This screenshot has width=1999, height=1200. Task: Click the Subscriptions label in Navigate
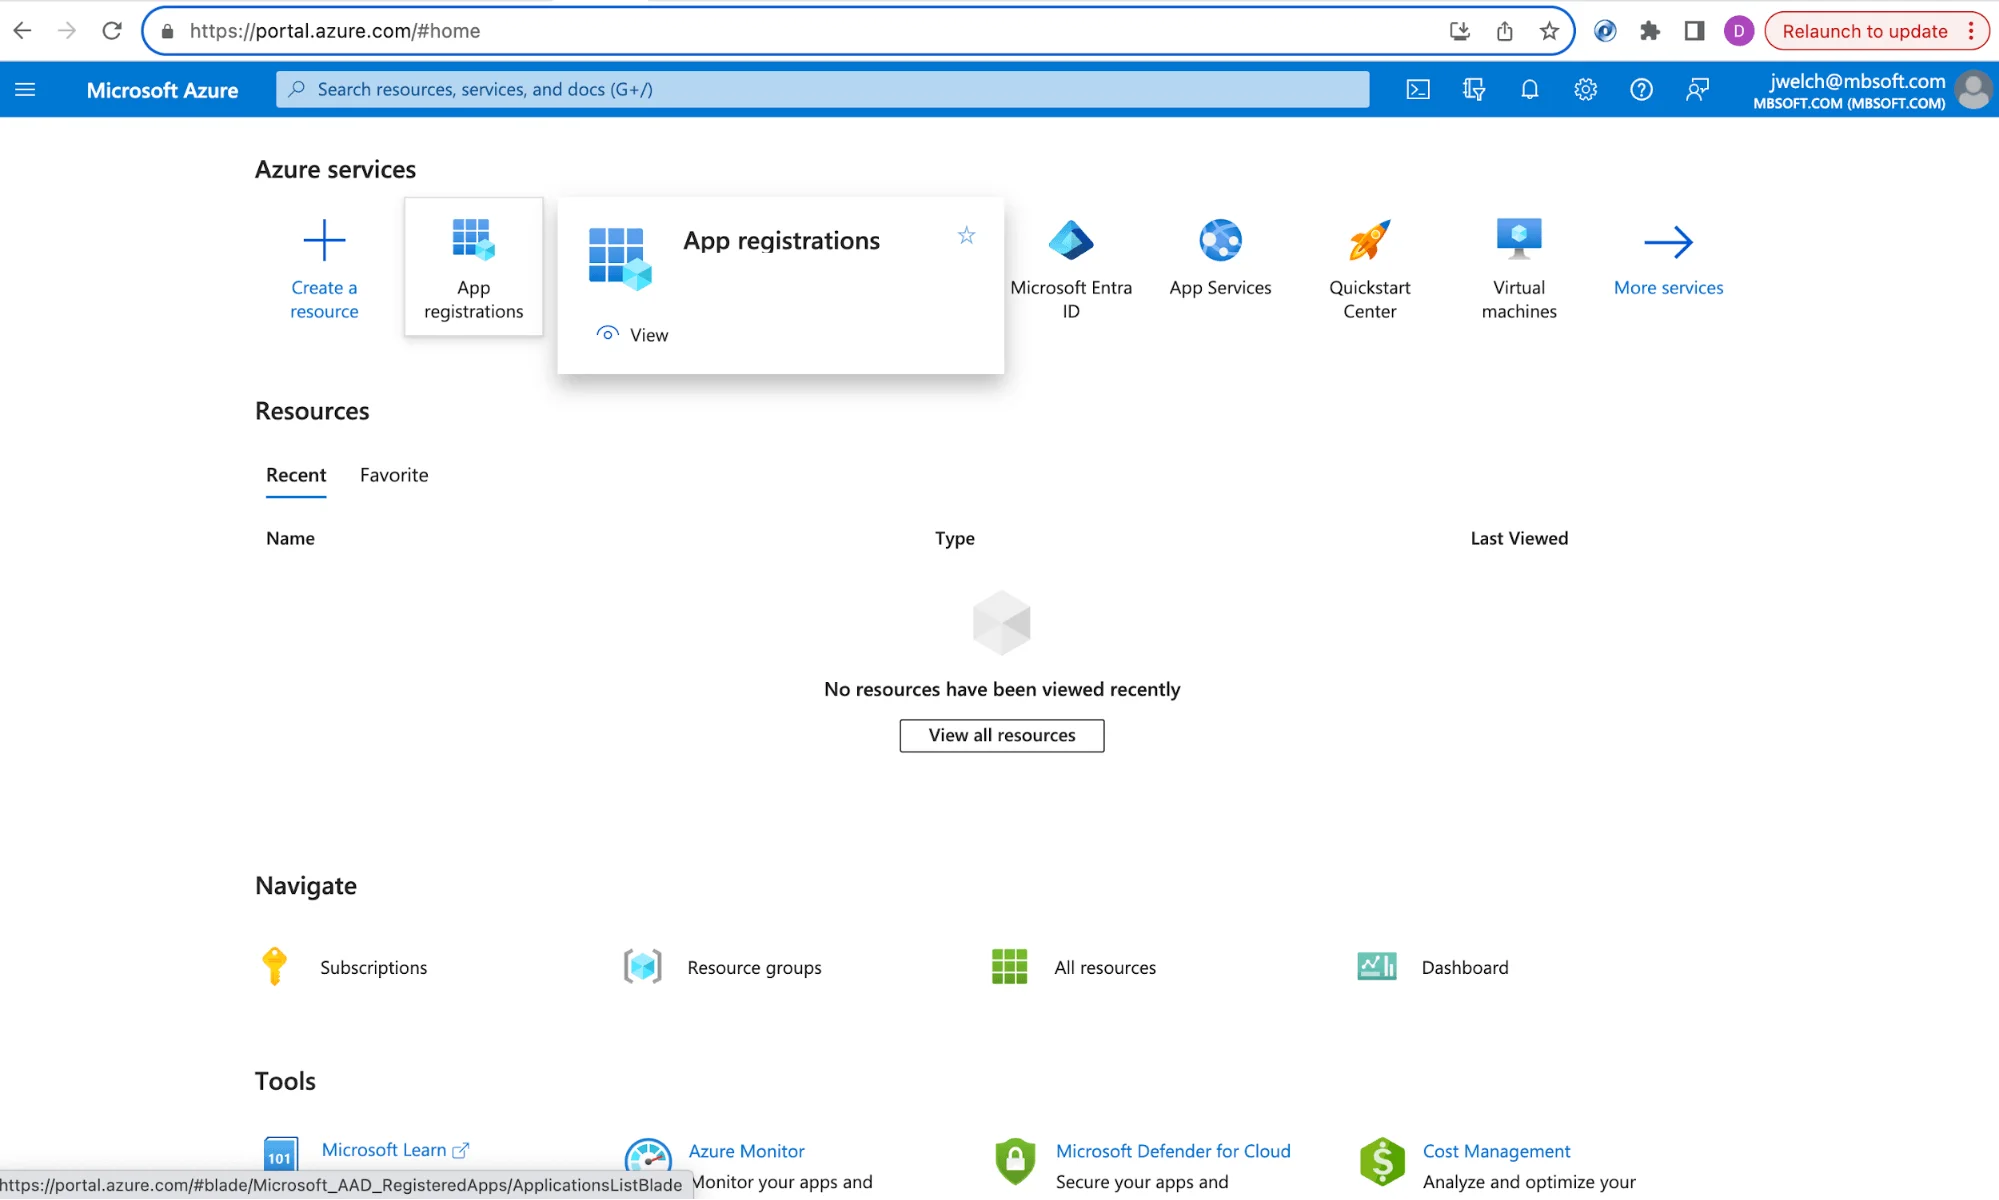click(x=373, y=967)
